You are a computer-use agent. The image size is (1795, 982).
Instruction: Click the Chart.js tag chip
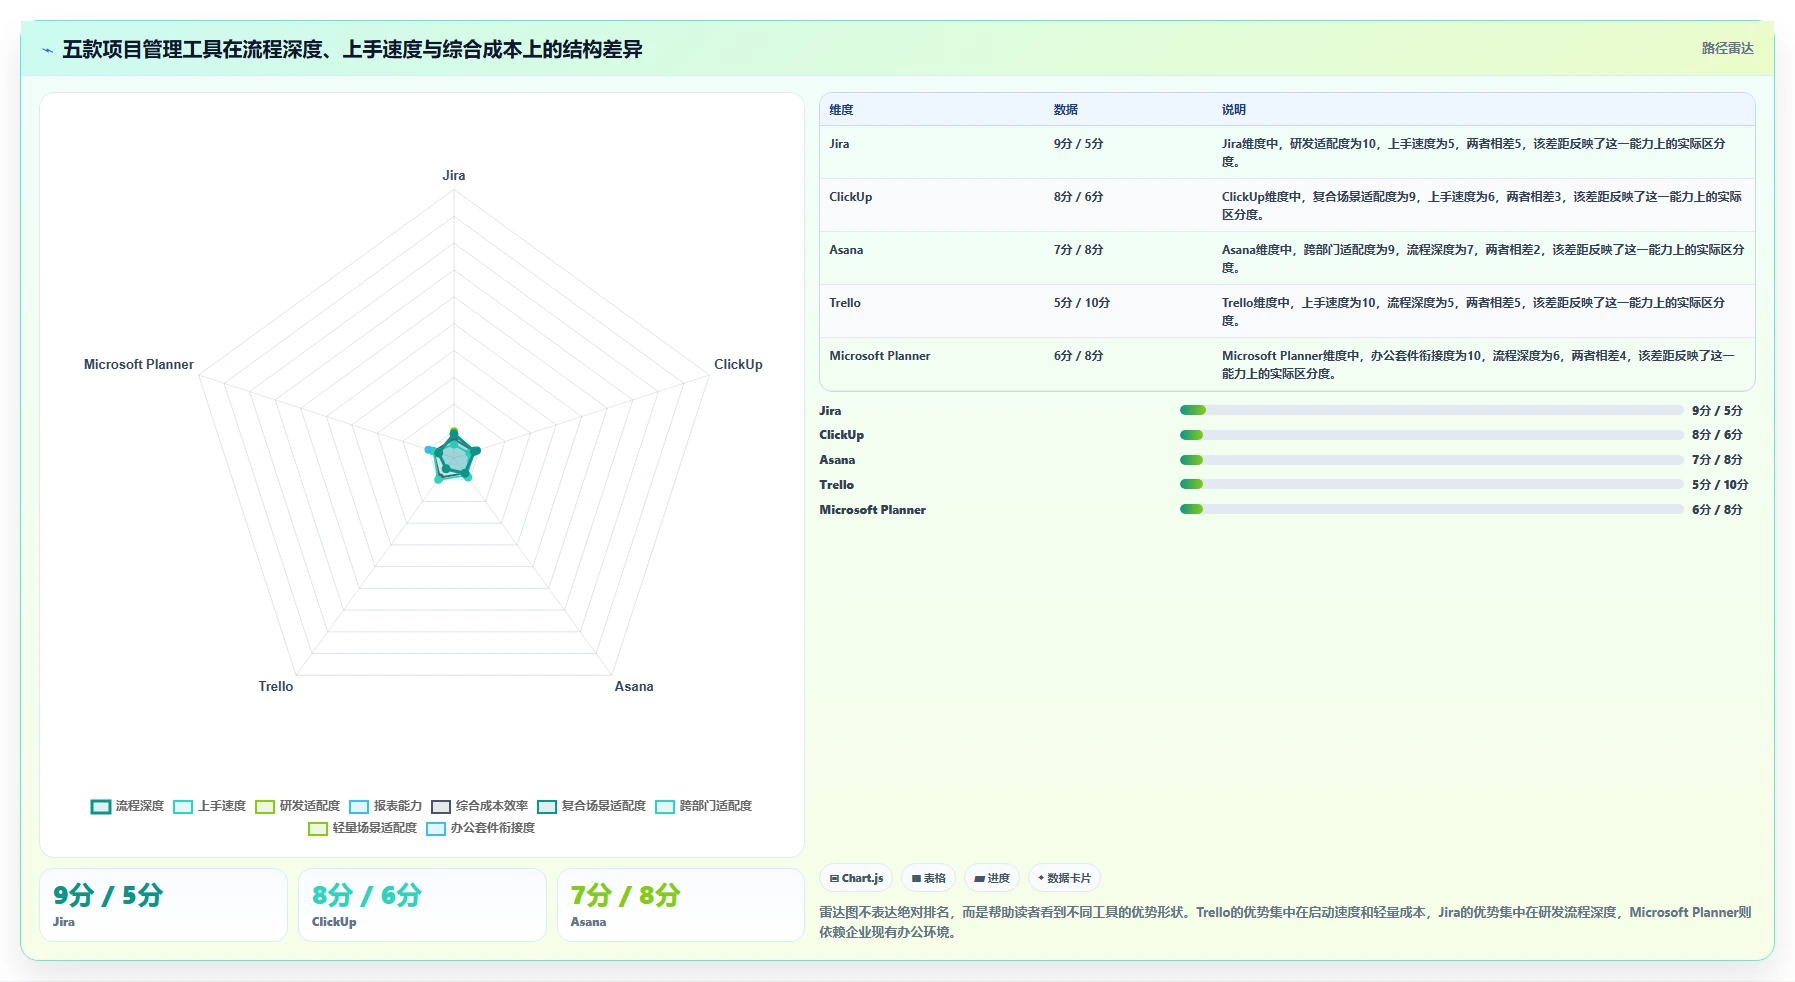point(856,878)
